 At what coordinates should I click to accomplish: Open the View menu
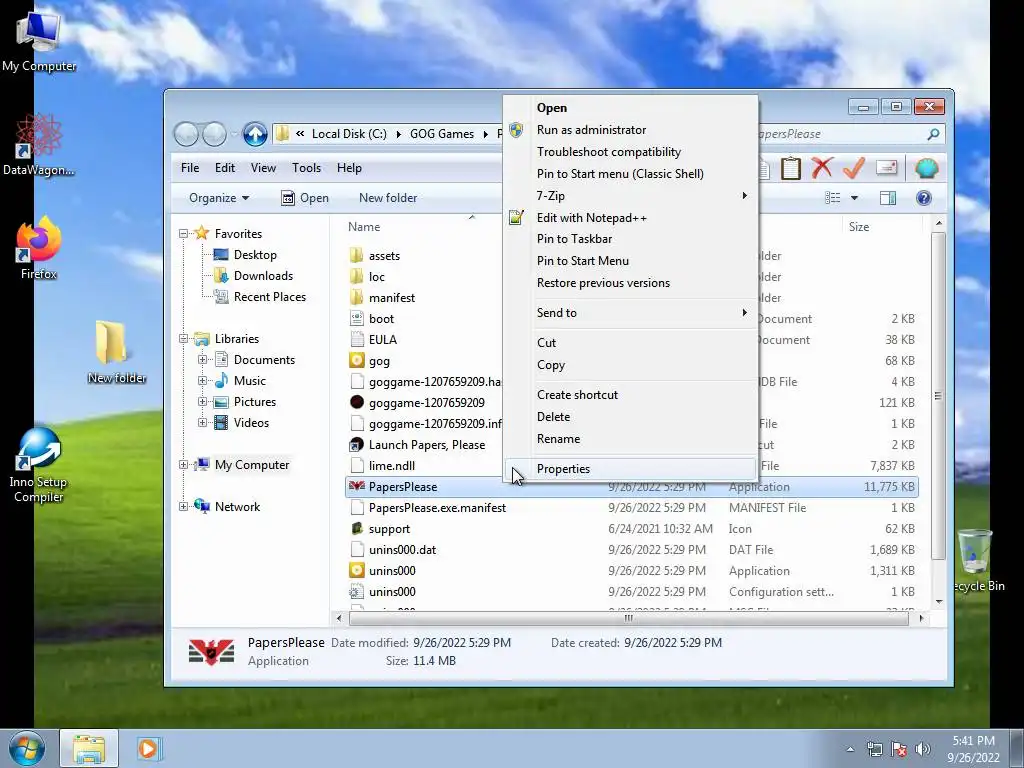(263, 168)
